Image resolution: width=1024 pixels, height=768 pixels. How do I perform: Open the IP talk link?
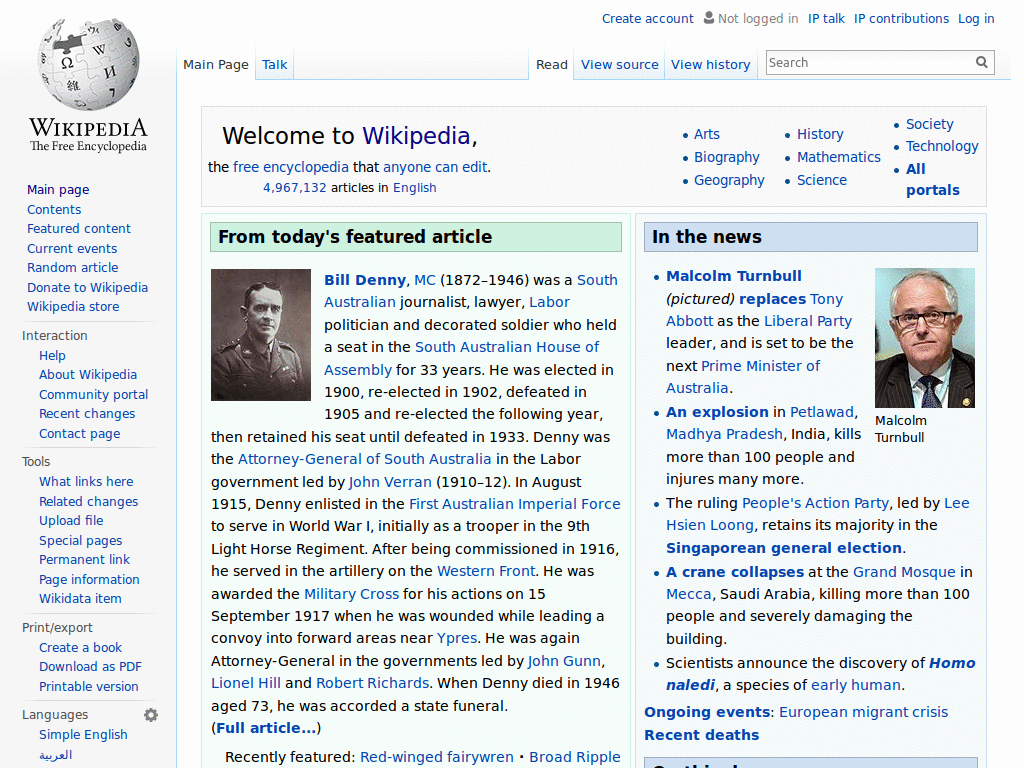click(826, 18)
